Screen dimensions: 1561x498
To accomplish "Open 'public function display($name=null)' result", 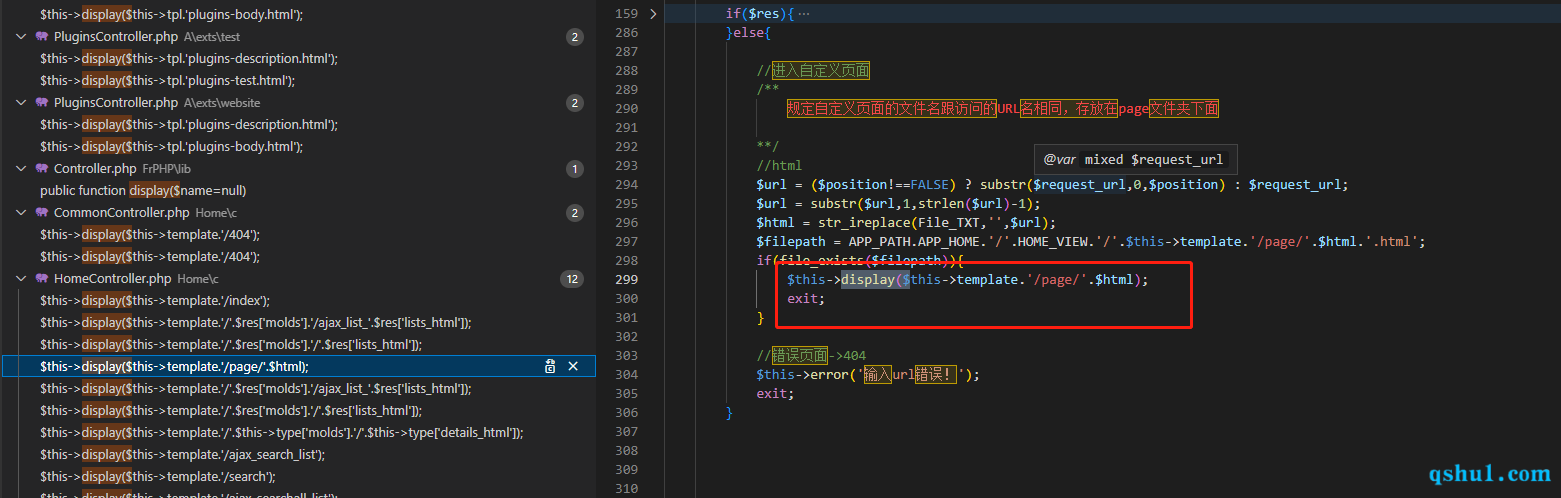I will pos(143,191).
